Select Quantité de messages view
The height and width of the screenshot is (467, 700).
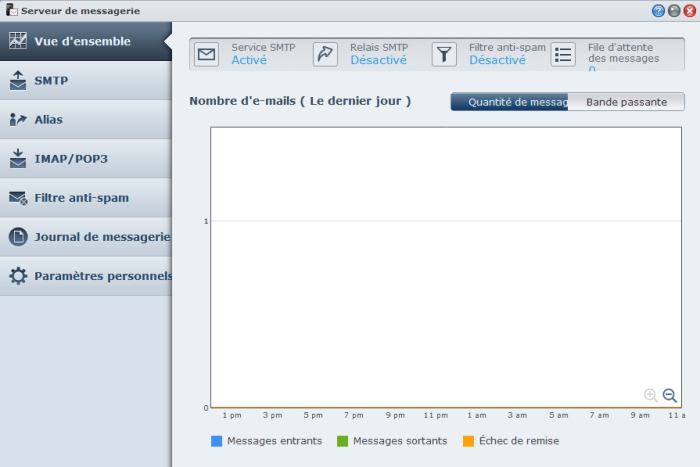[509, 102]
